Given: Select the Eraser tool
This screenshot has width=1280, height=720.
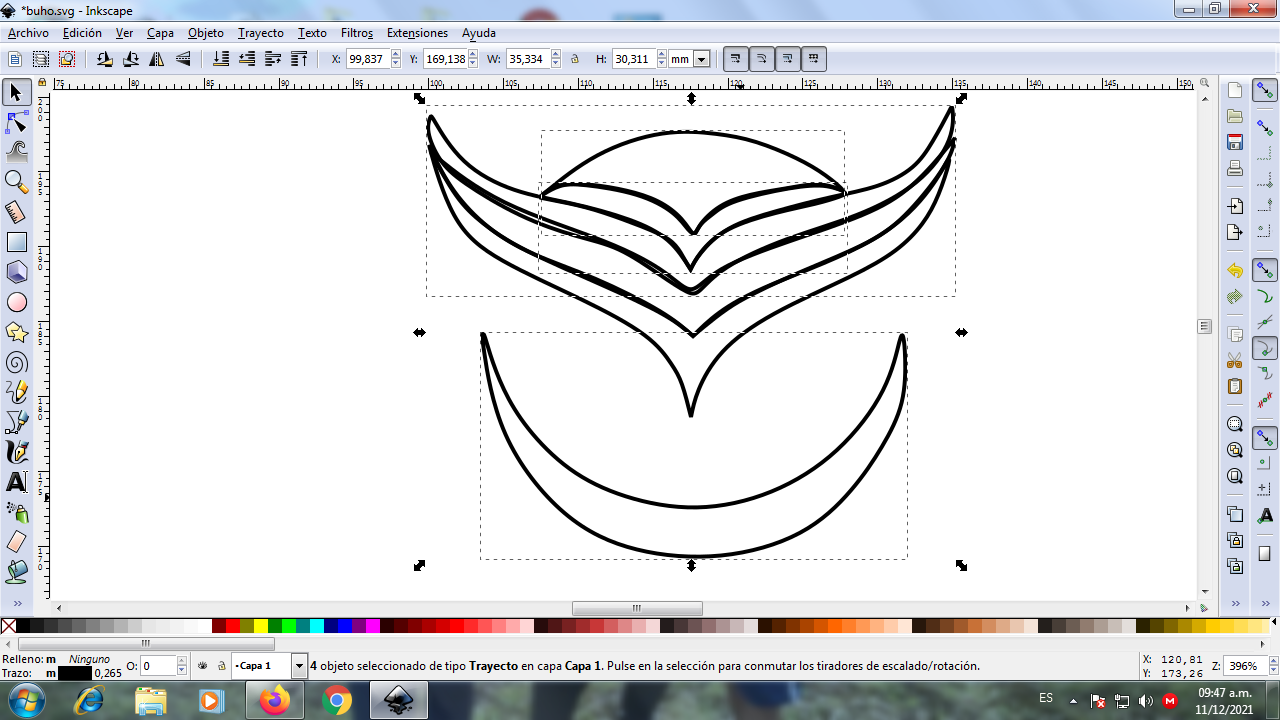Looking at the screenshot, I should (16, 542).
